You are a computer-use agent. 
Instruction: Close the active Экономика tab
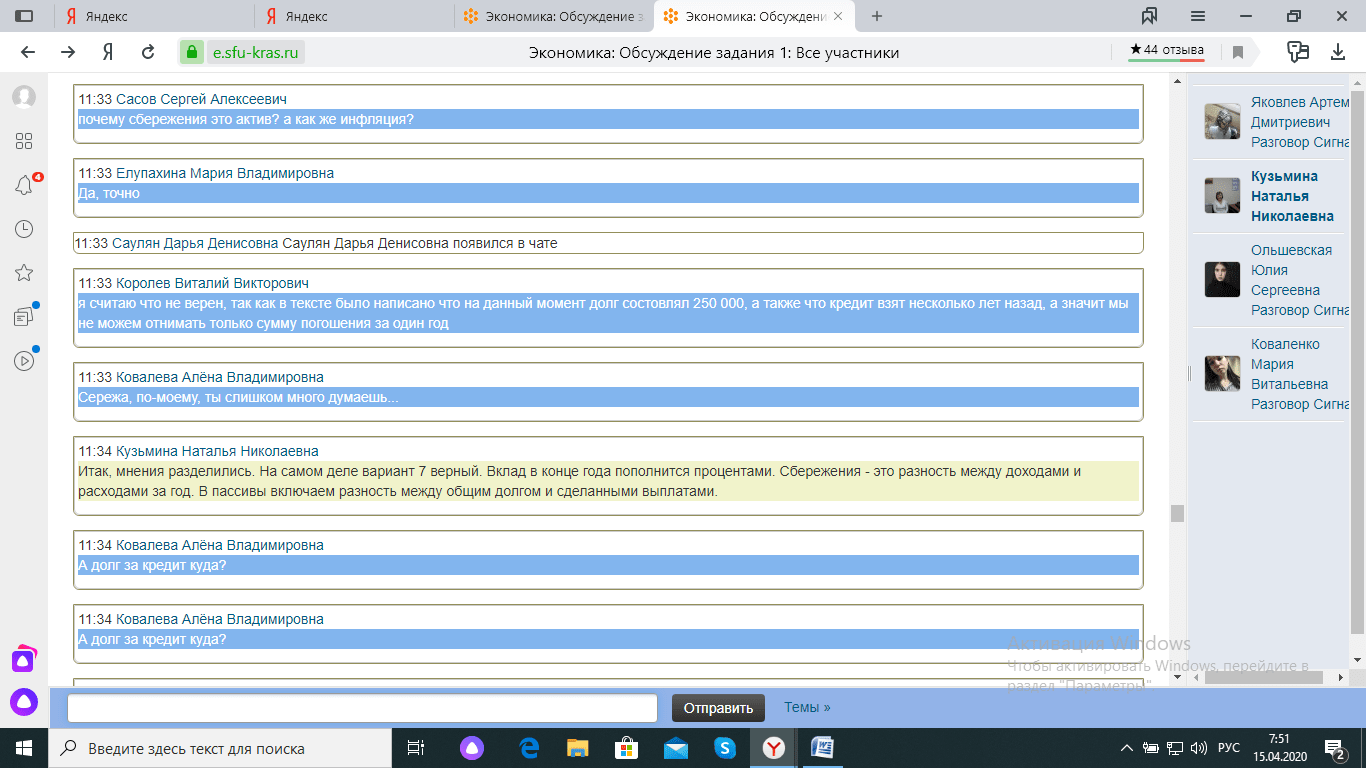838,16
